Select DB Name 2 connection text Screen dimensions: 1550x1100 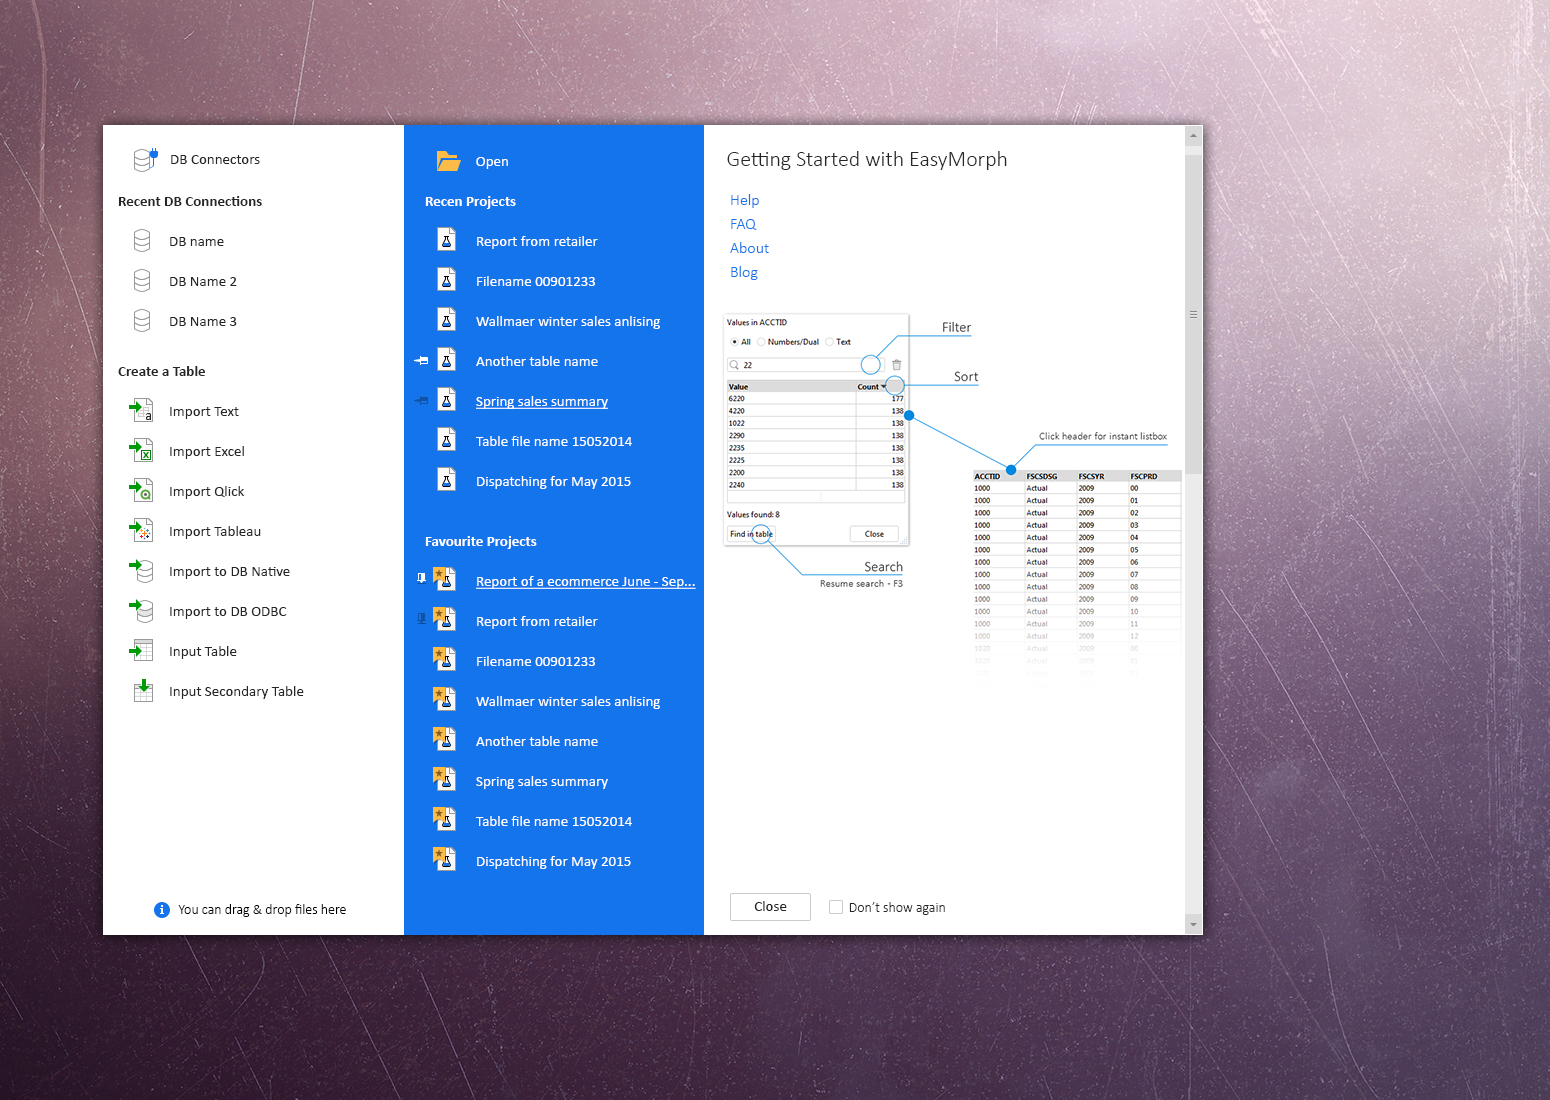pyautogui.click(x=203, y=281)
